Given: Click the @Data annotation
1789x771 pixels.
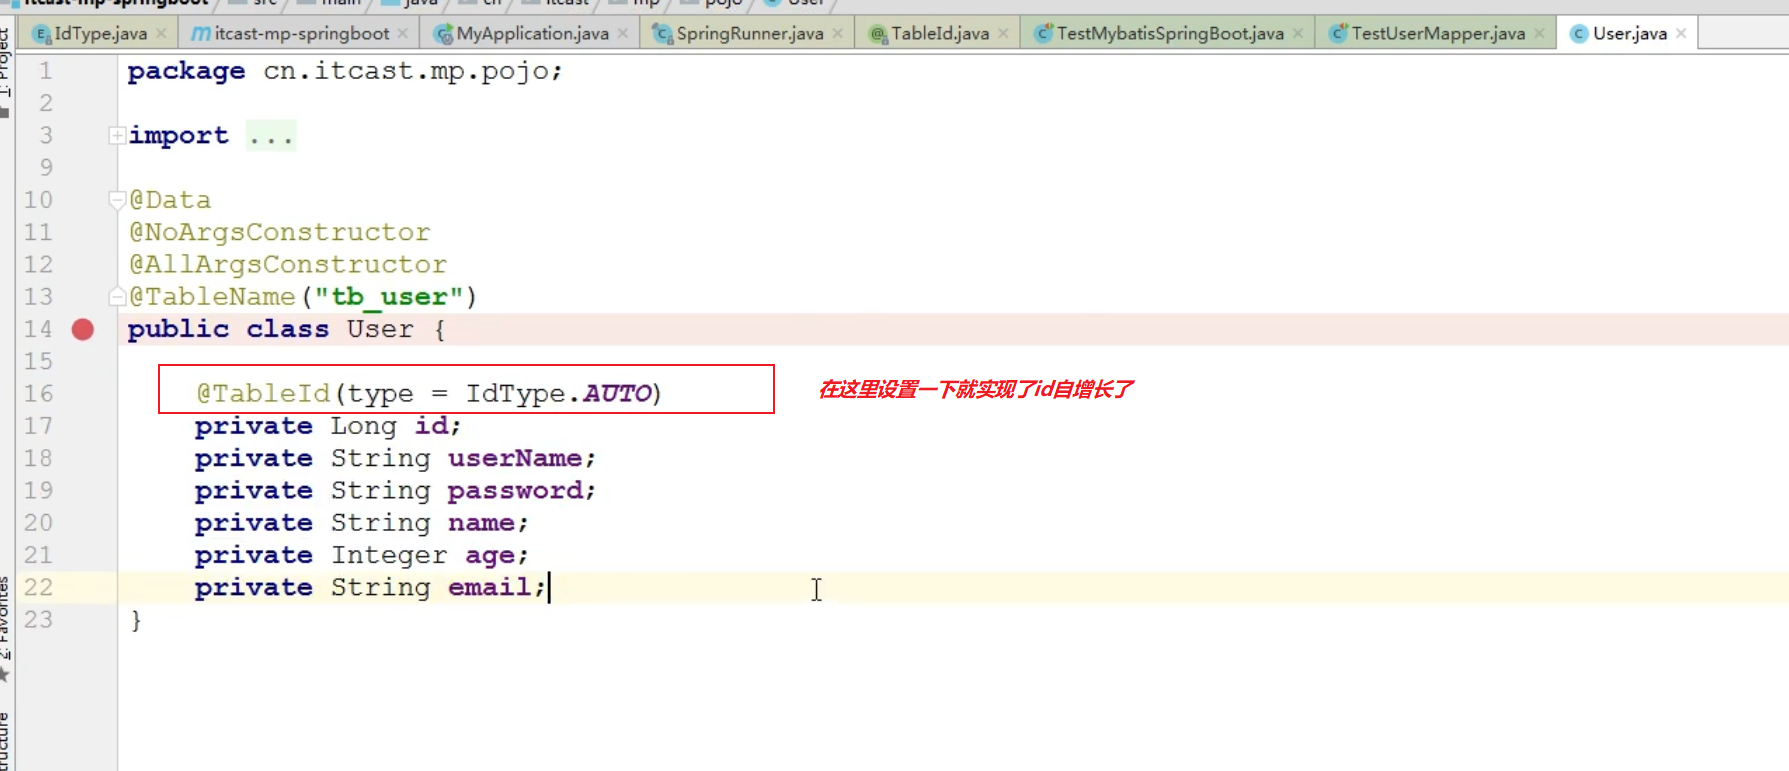Looking at the screenshot, I should point(170,200).
